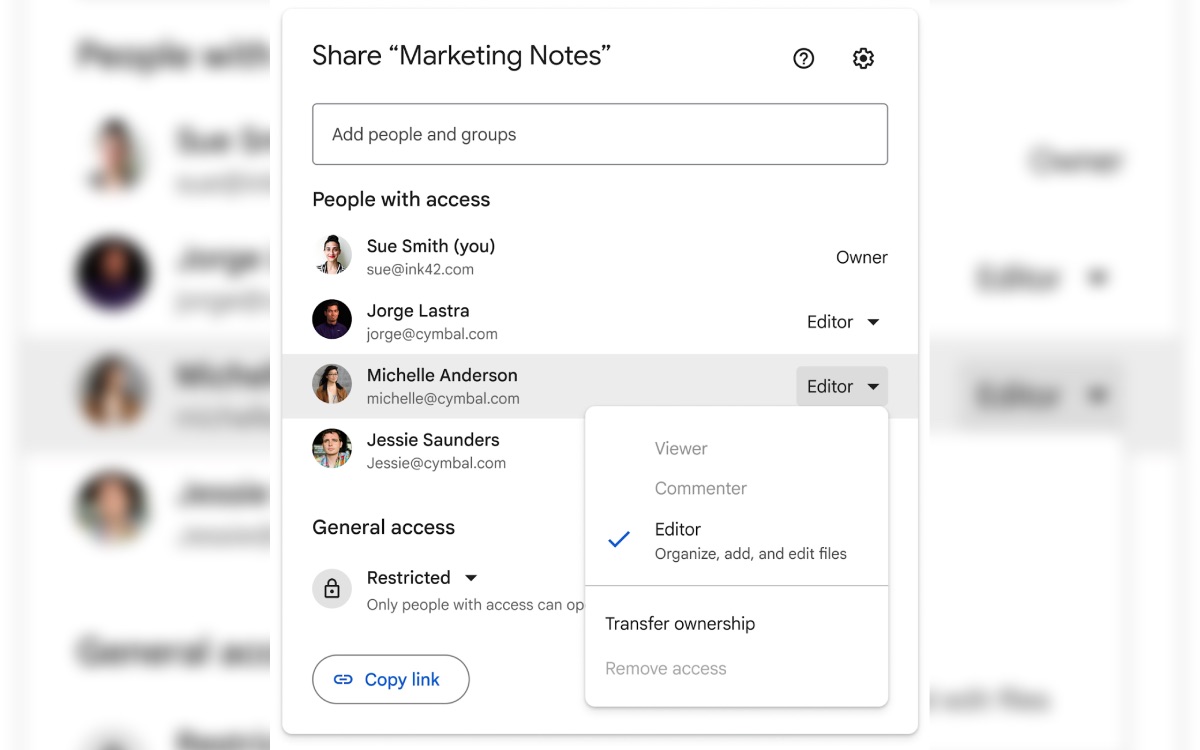Click the blue checkmark next to Editor
The image size is (1200, 750).
618,539
